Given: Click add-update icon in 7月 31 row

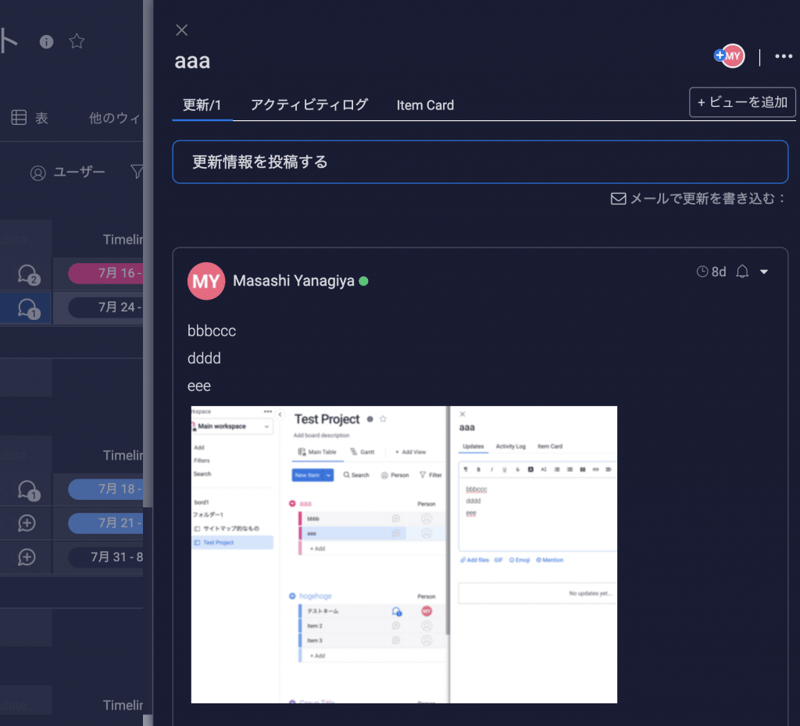Looking at the screenshot, I should 27,557.
